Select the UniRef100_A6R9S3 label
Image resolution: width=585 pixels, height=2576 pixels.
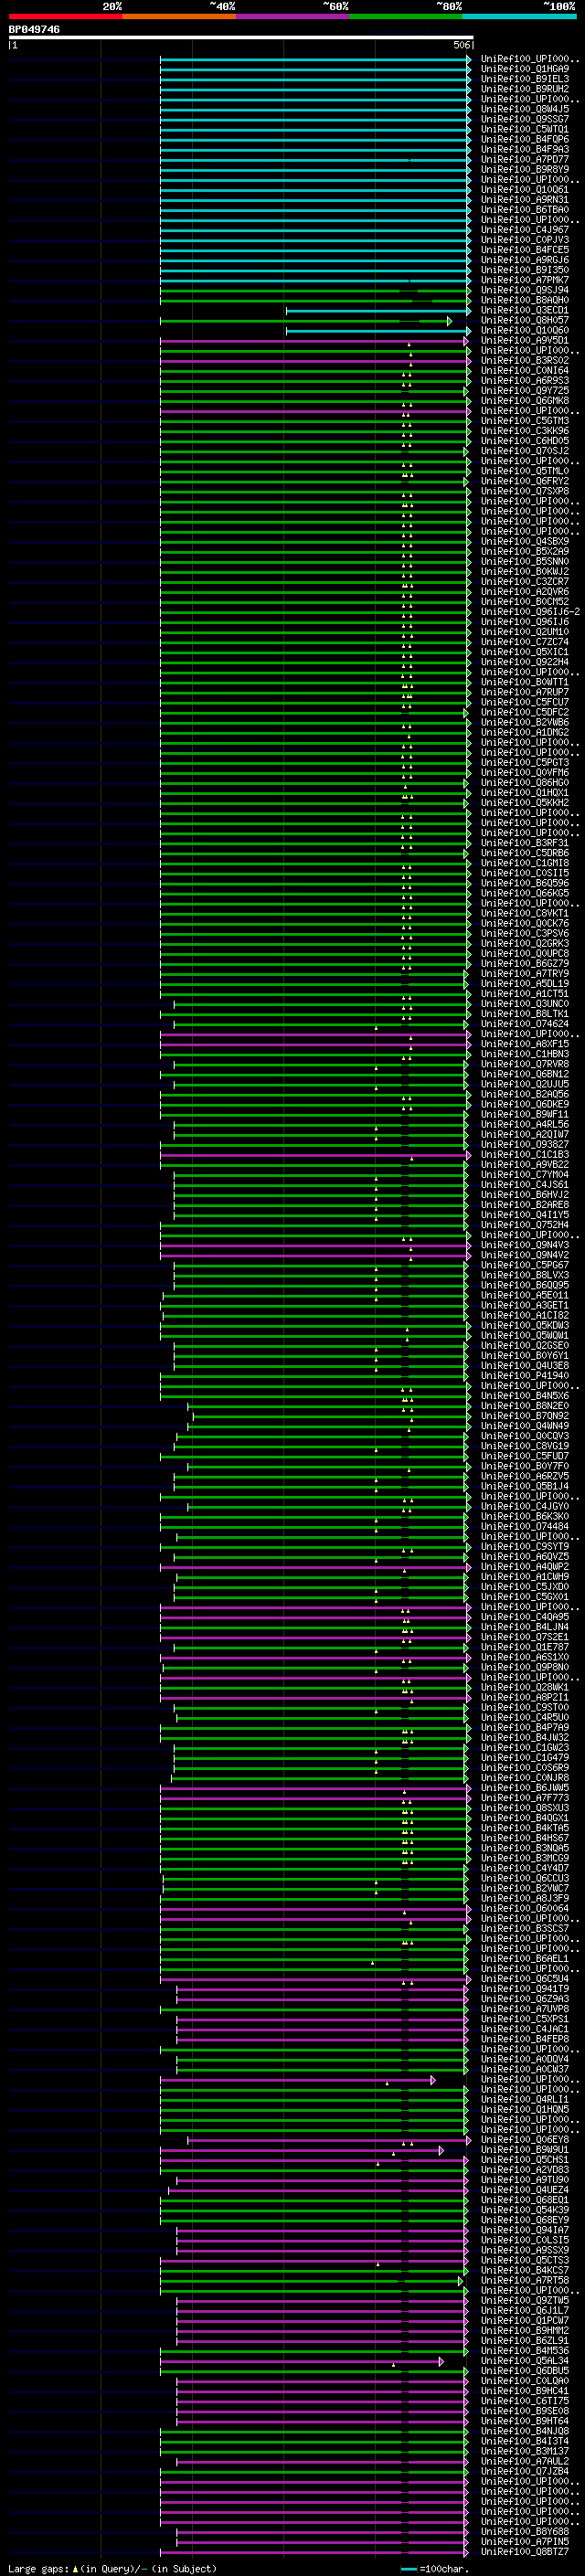[x=525, y=380]
